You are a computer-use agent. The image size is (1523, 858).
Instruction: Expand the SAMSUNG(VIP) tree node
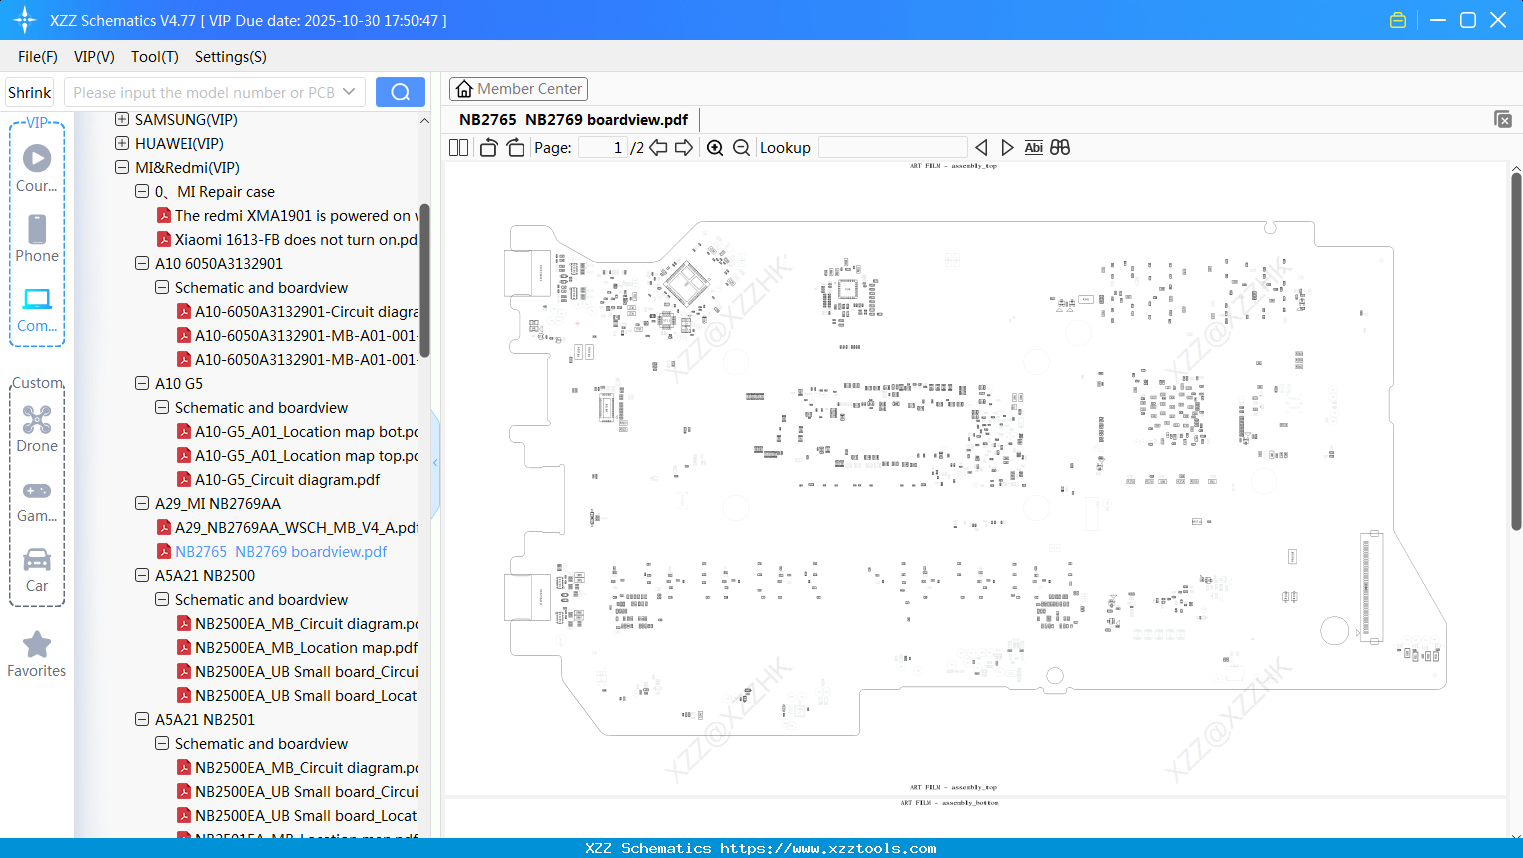[x=122, y=120]
